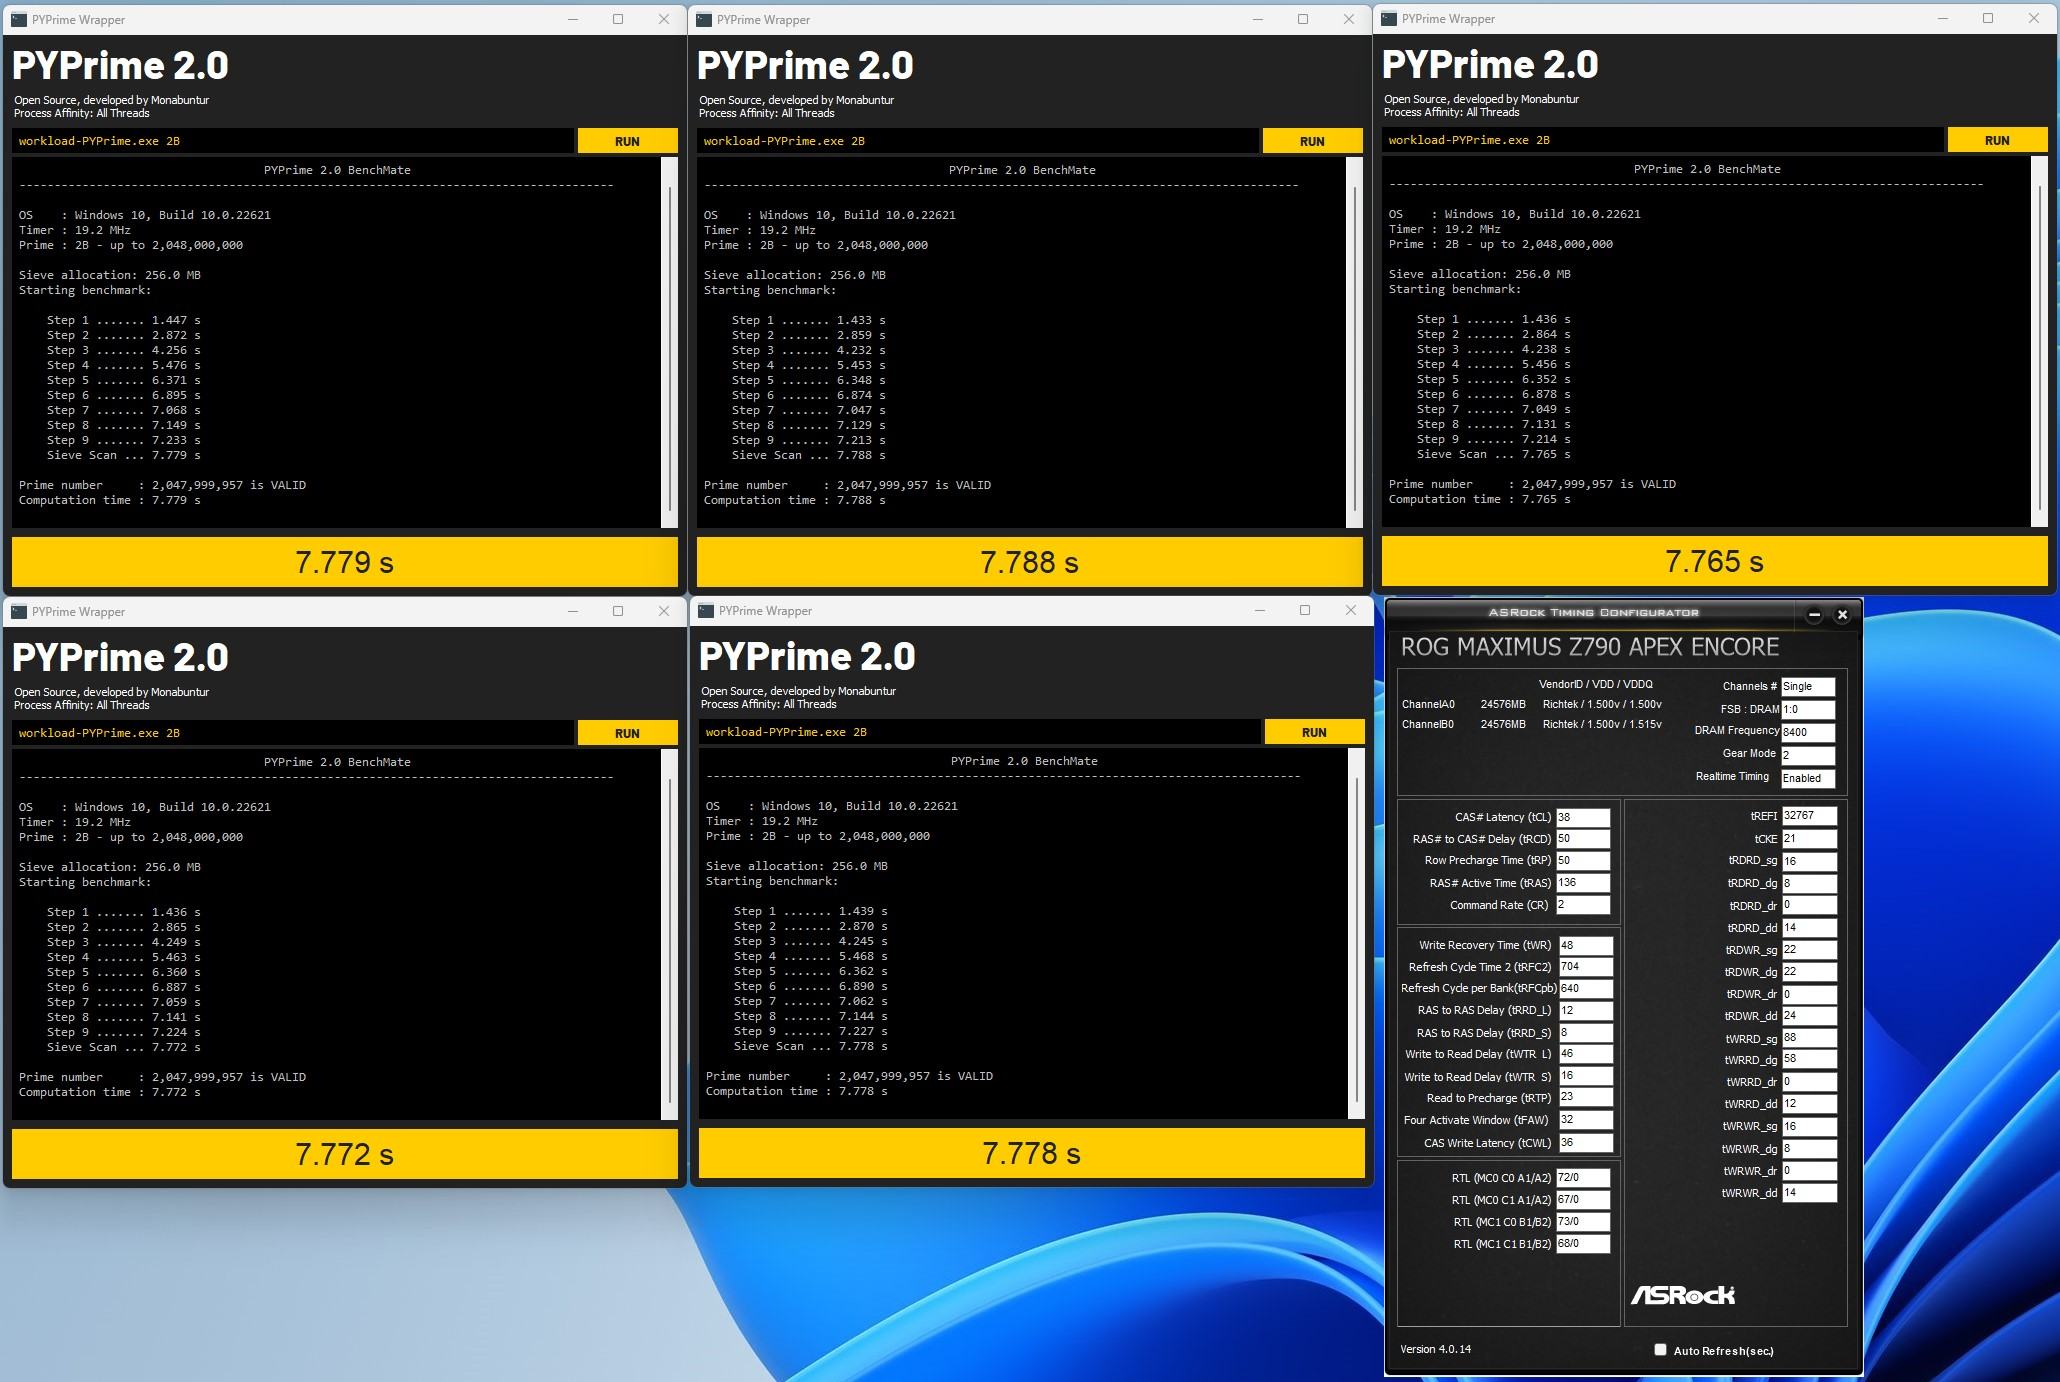This screenshot has width=2060, height=1382.
Task: Start RUN in the 7.765 s PYPrime window
Action: point(1996,140)
